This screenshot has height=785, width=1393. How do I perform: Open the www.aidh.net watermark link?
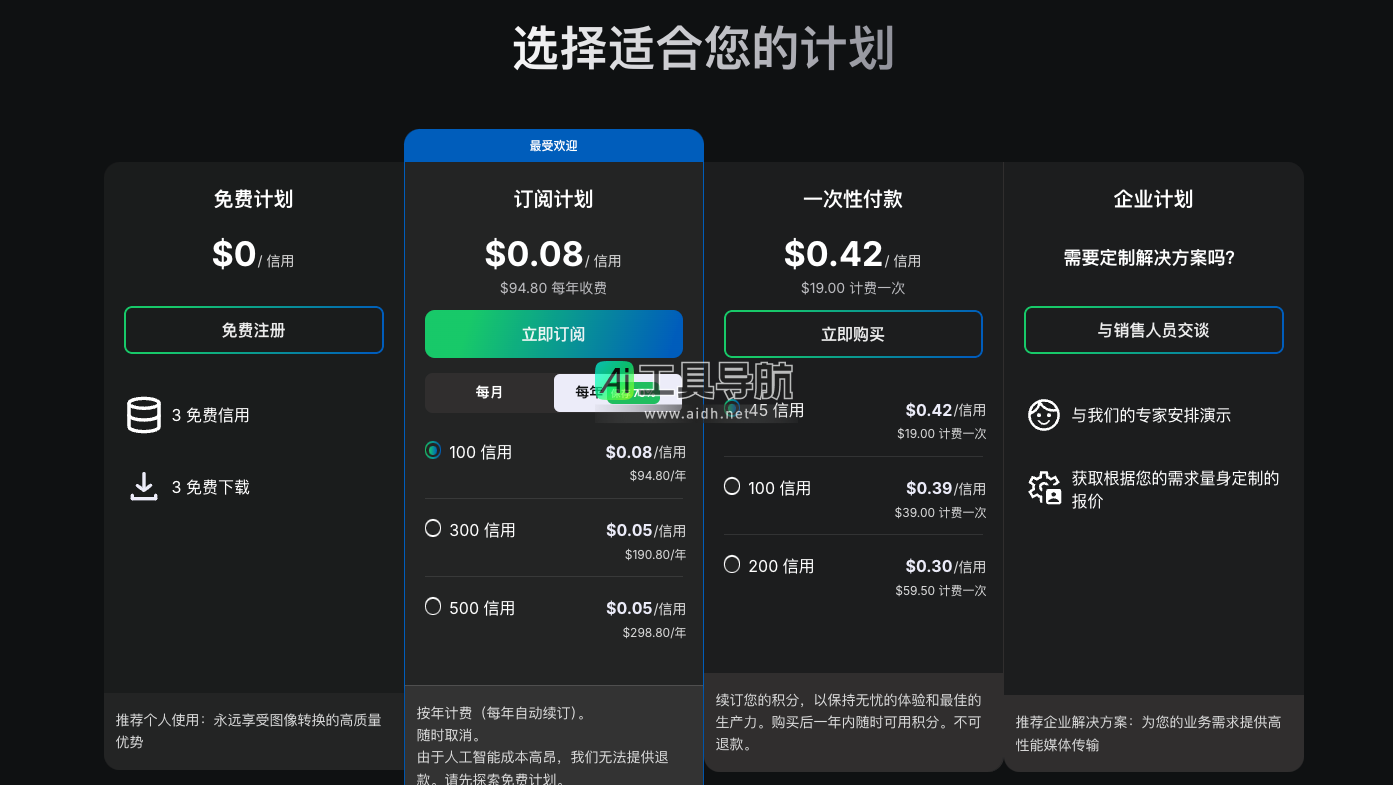pos(695,414)
